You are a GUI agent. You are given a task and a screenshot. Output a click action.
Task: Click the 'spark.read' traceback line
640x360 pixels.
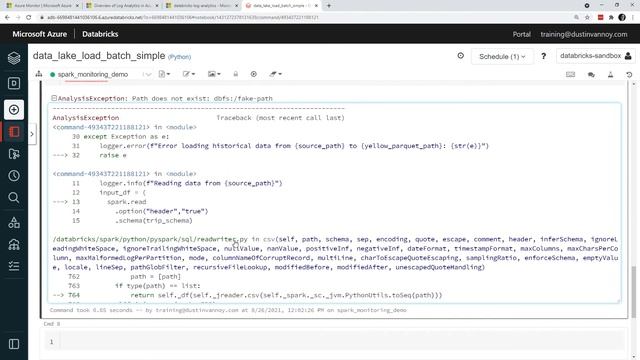pyautogui.click(x=127, y=202)
